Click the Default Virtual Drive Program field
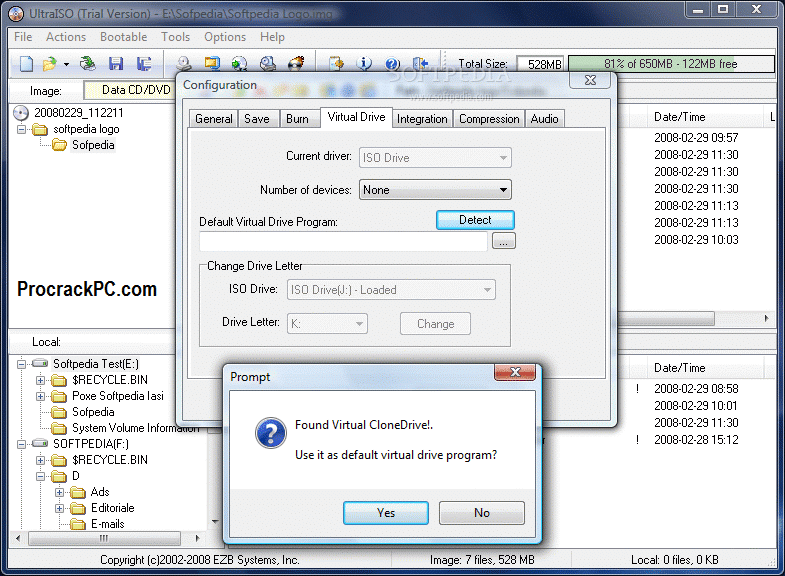Image resolution: width=785 pixels, height=576 pixels. click(343, 241)
